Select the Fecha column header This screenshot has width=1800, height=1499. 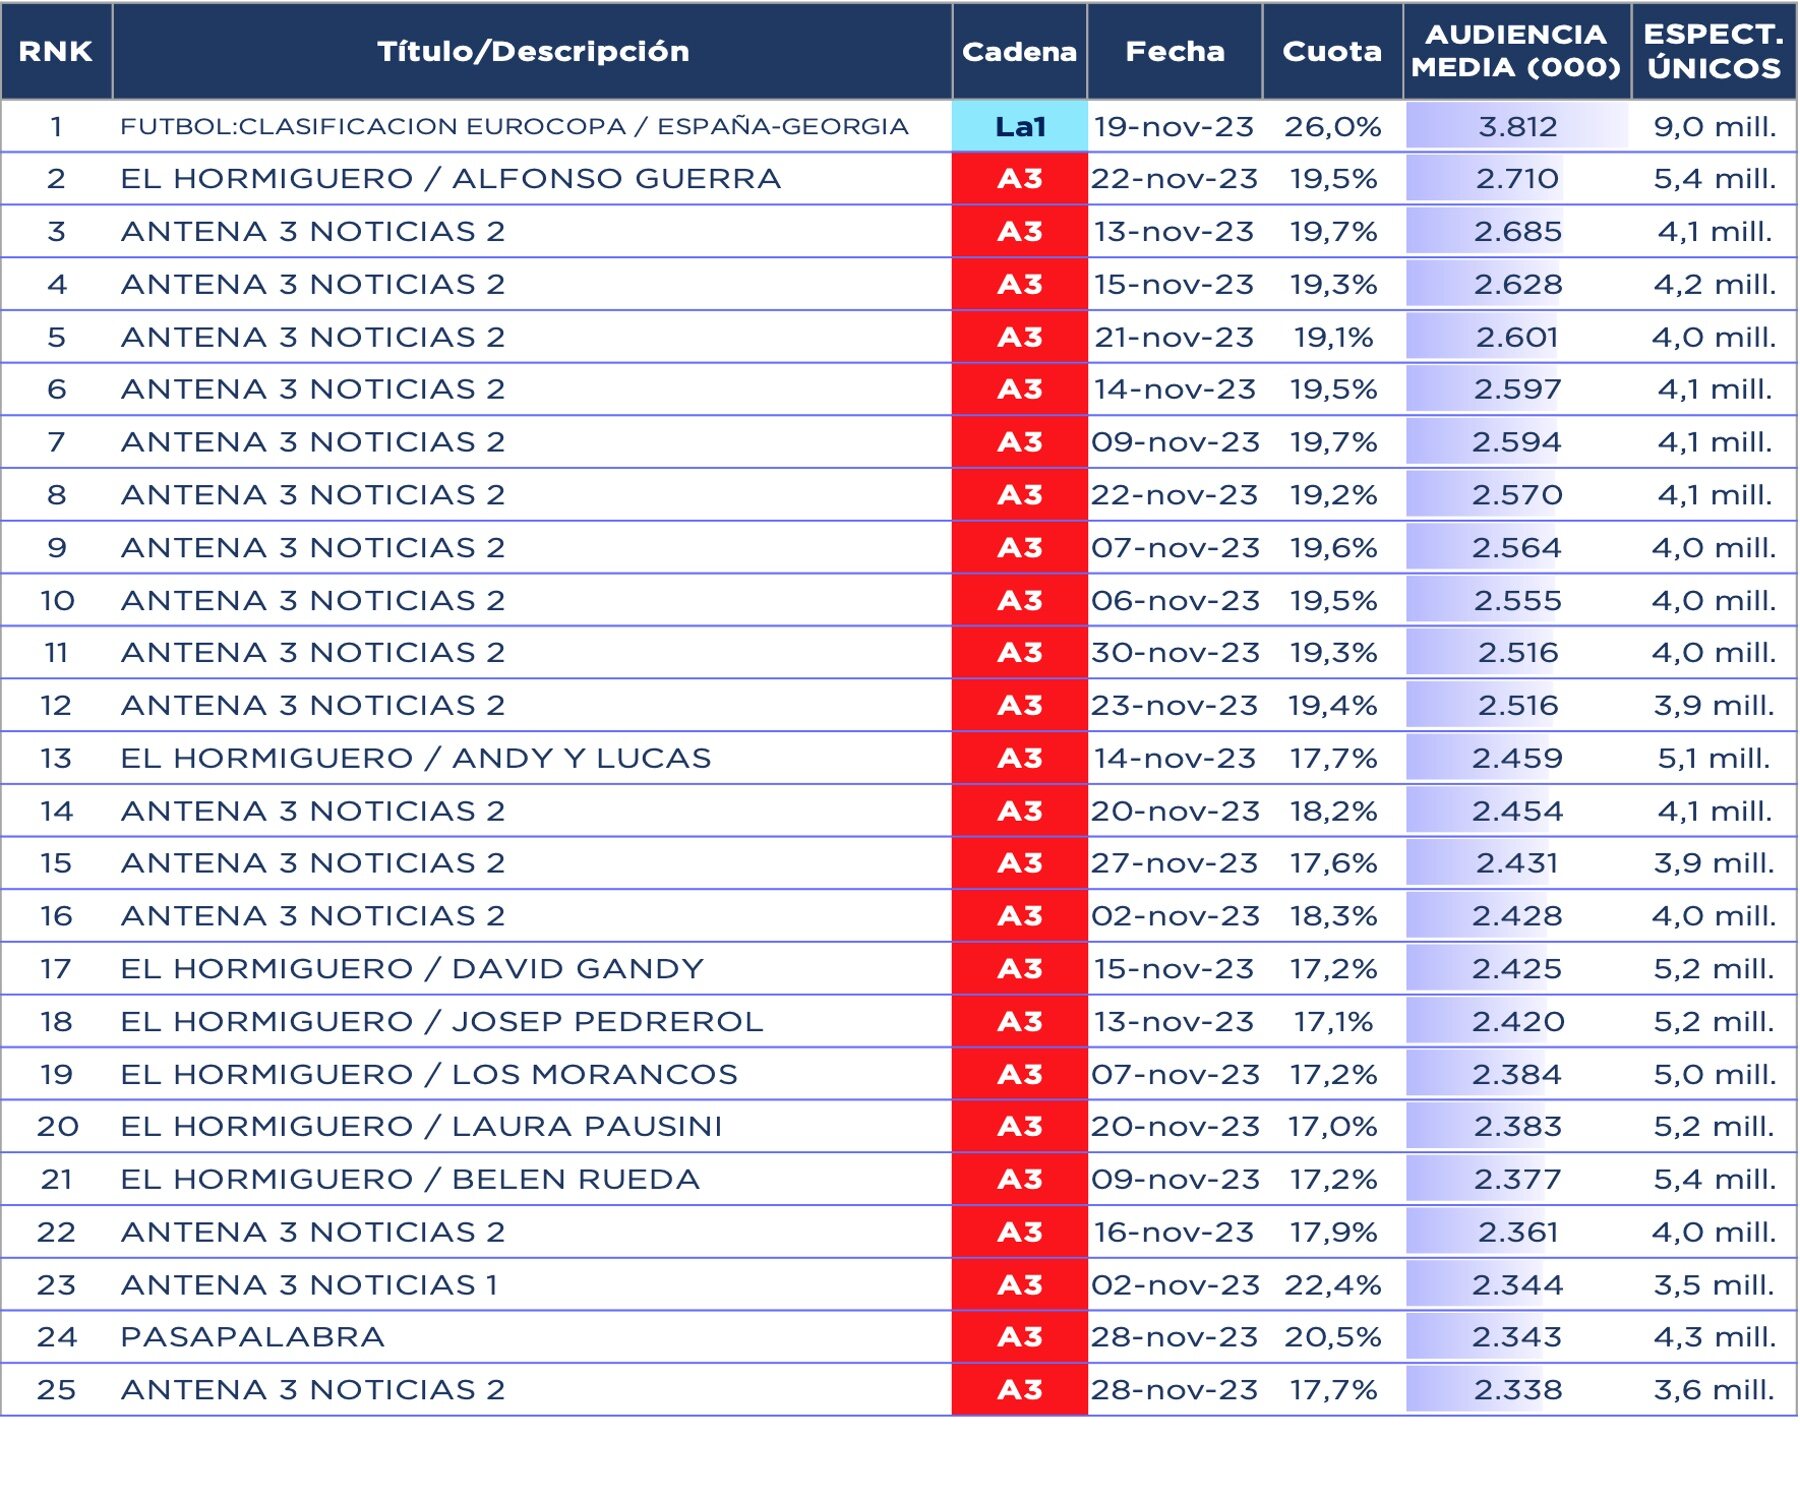pos(1174,51)
